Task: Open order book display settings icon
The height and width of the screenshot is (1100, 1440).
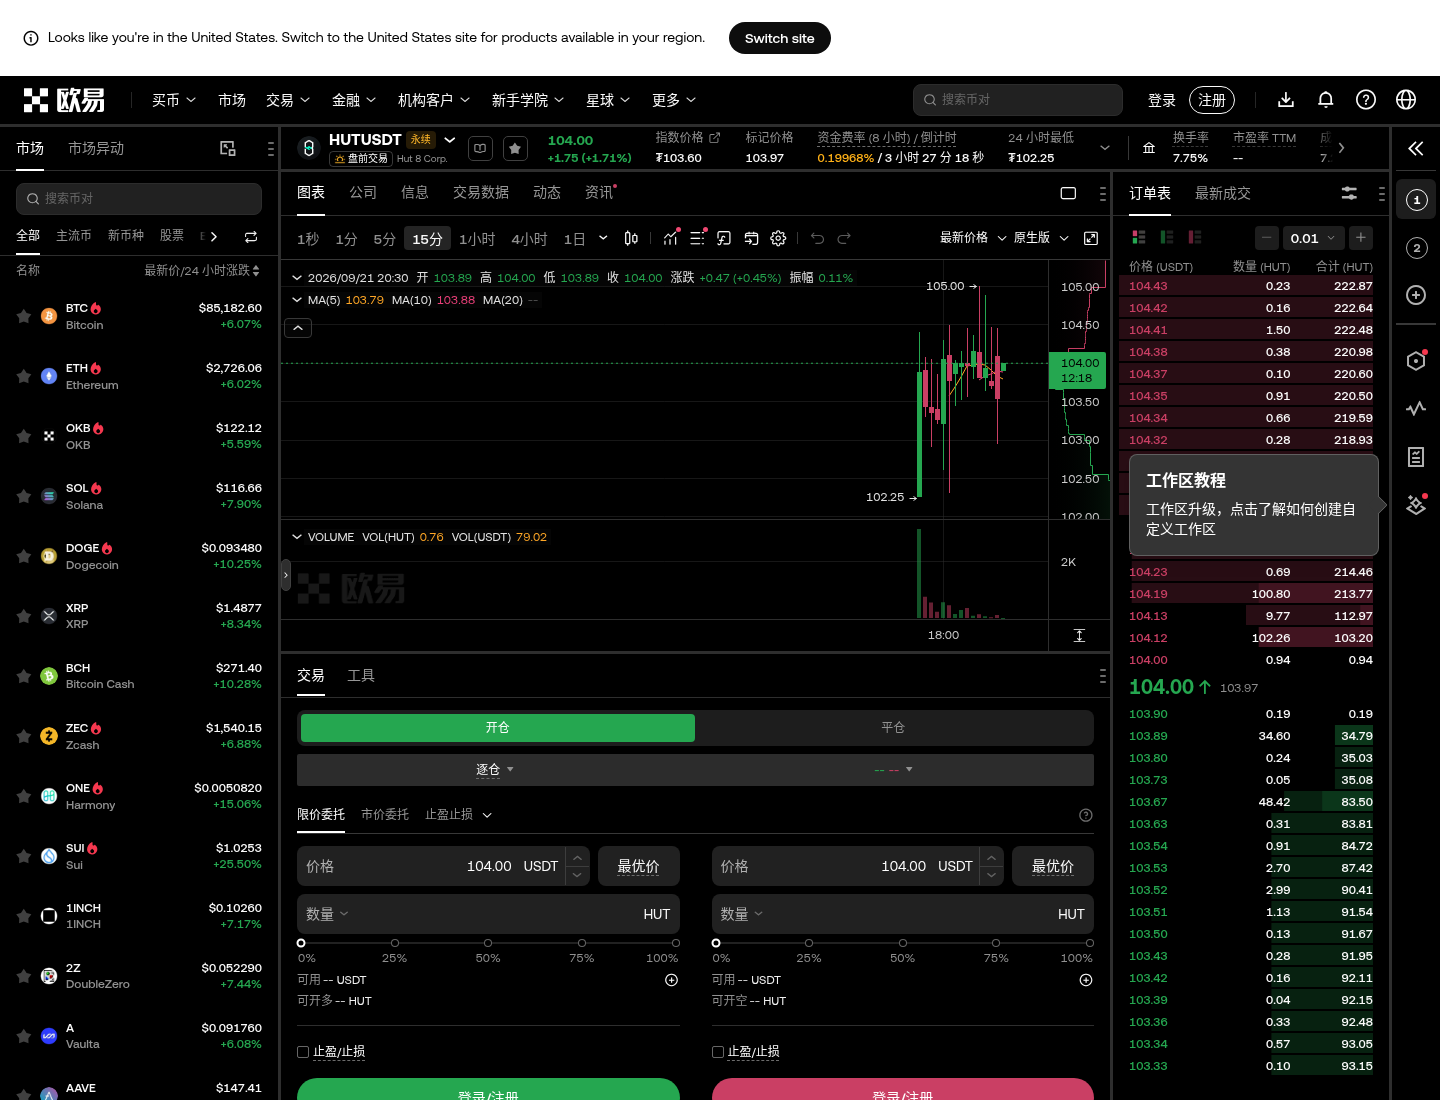Action: pyautogui.click(x=1349, y=193)
